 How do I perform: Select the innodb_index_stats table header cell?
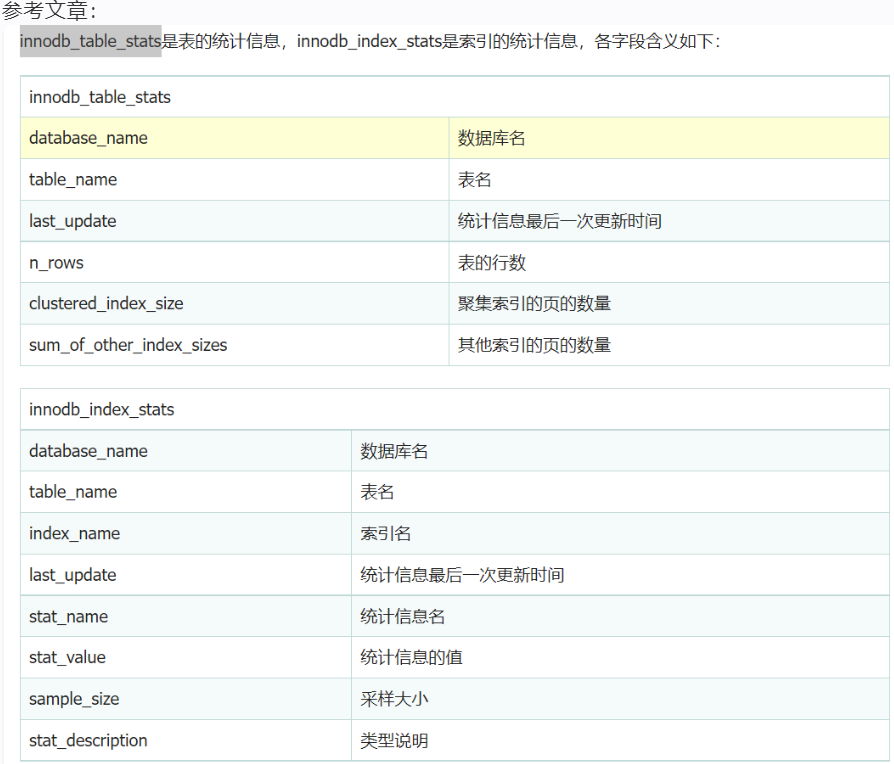101,410
